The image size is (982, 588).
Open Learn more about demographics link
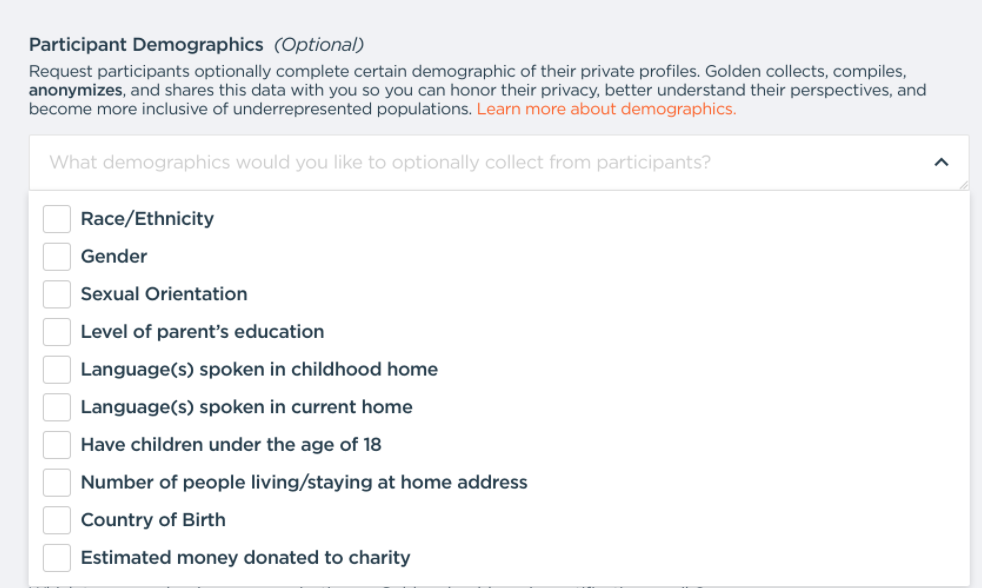pos(606,109)
